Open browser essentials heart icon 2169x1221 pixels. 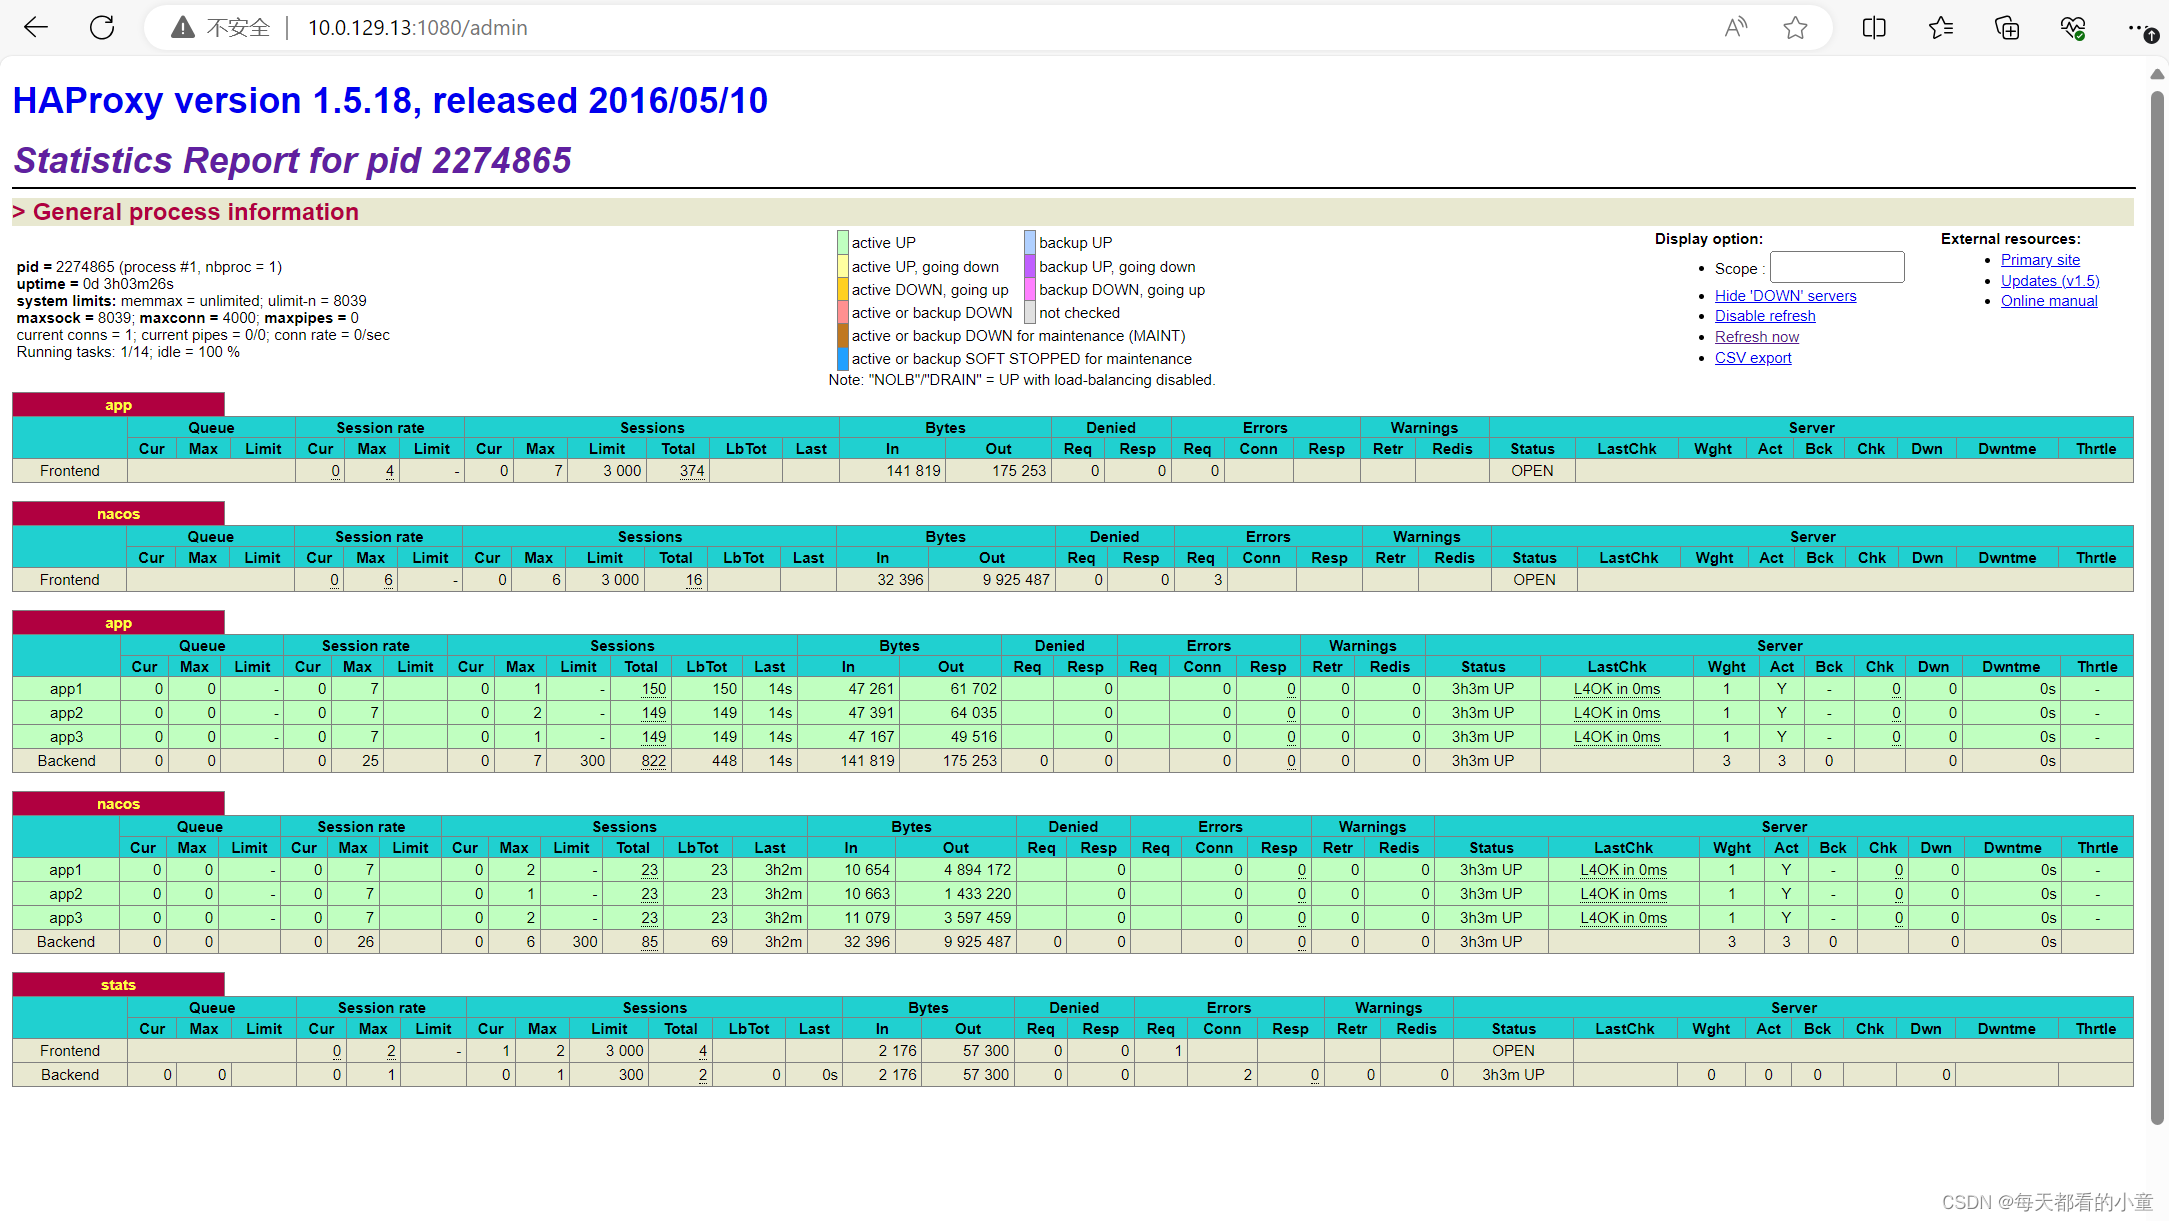pyautogui.click(x=2073, y=27)
